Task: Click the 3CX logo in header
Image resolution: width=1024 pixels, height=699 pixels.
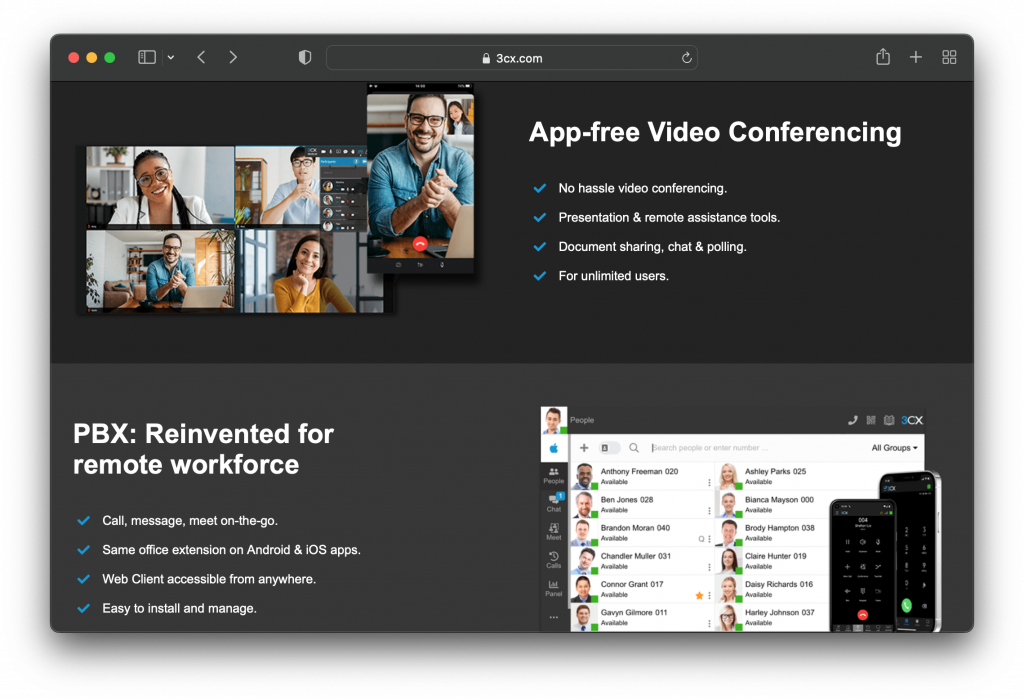Action: 912,420
